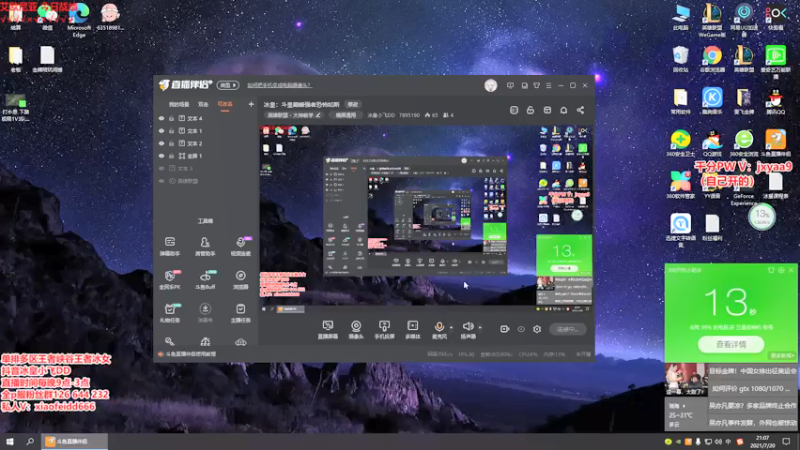
Task: Show the hidden 文本 3 layer
Action: click(161, 168)
